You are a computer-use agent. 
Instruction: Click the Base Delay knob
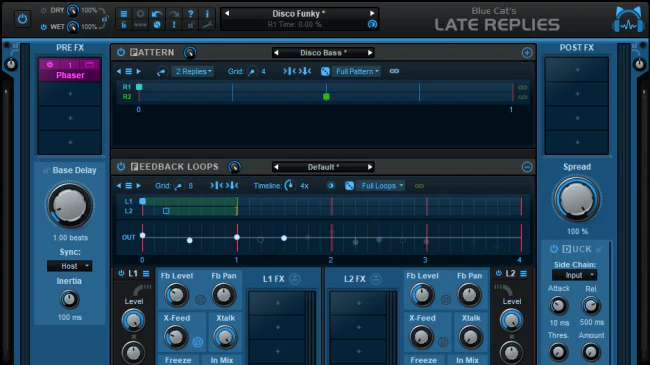(x=70, y=205)
